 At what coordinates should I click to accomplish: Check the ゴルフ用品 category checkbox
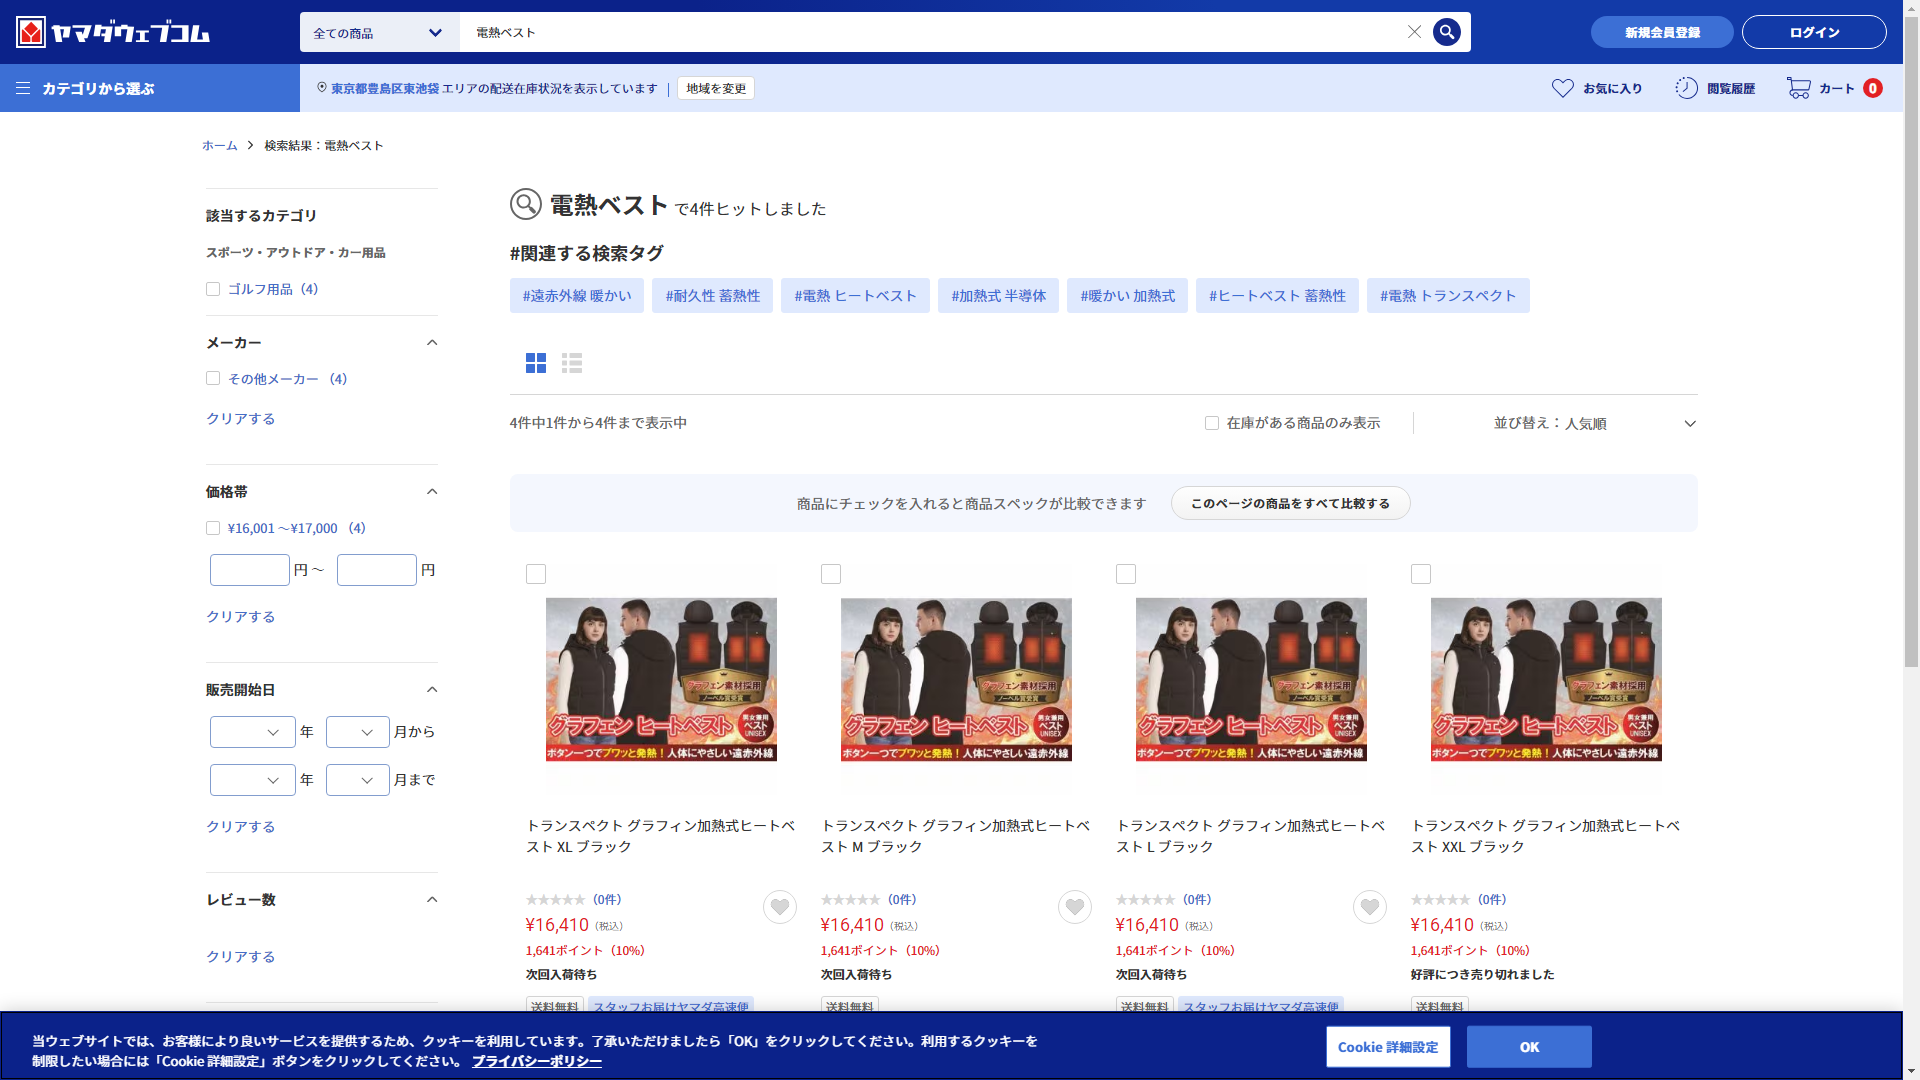pos(213,289)
